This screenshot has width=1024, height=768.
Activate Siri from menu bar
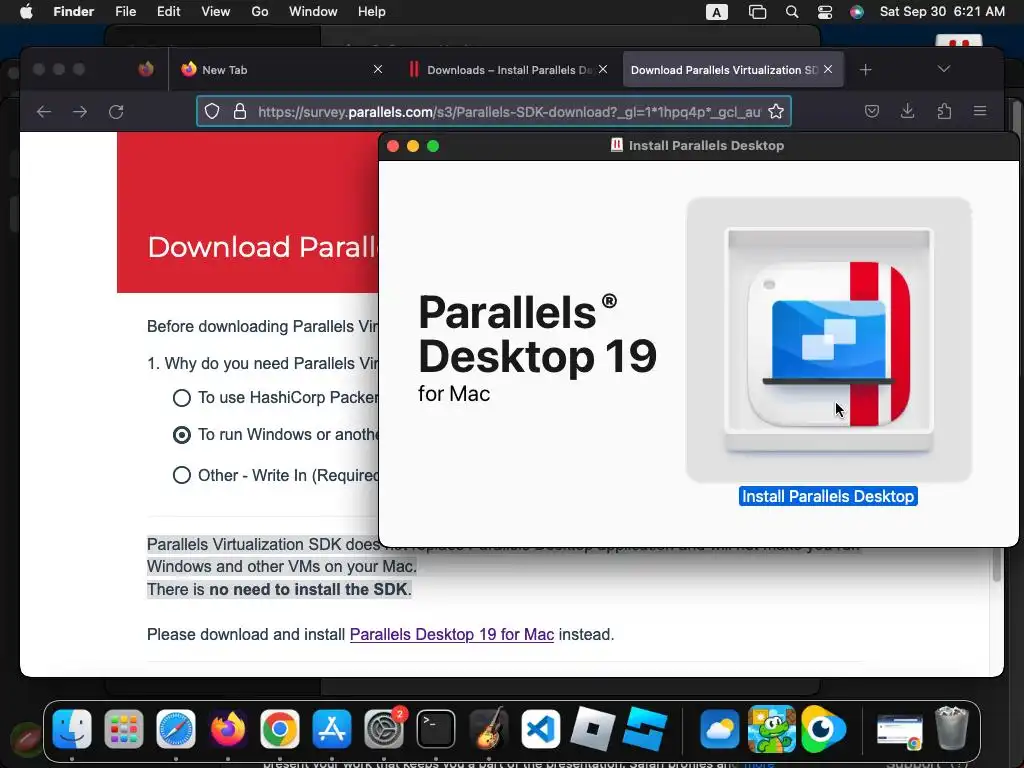tap(857, 12)
